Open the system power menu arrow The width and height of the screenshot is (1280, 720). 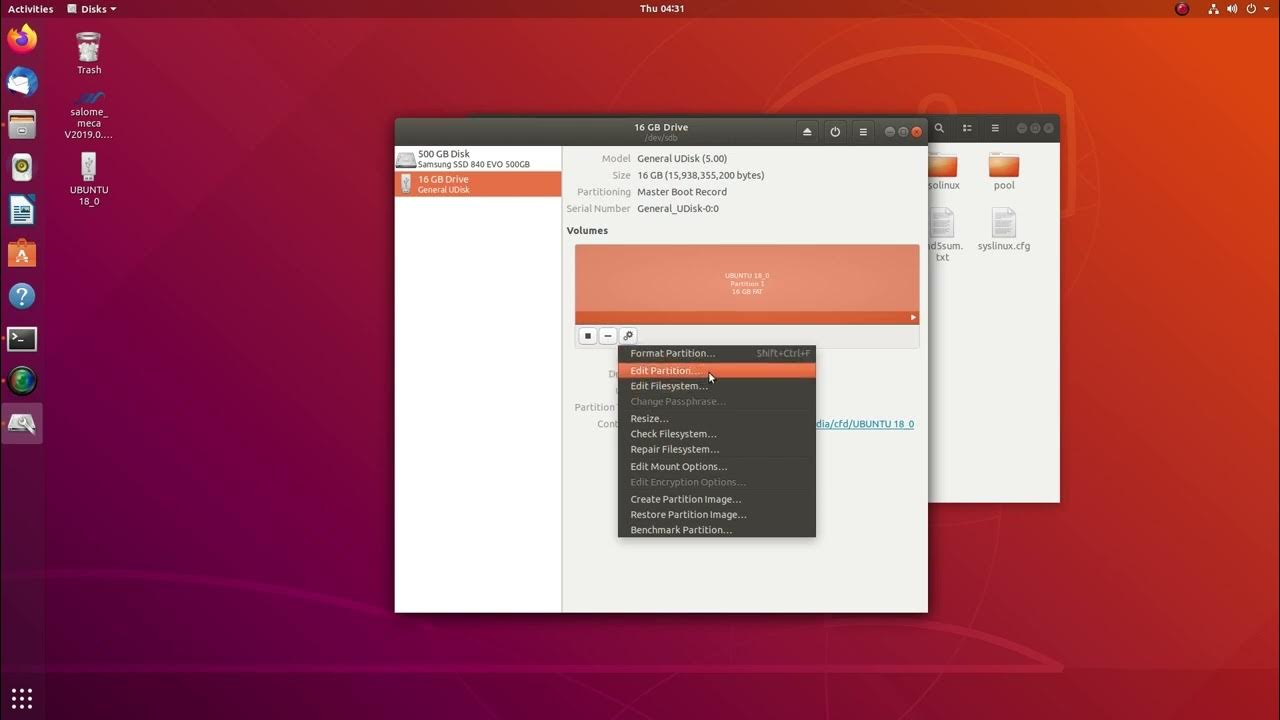click(1266, 9)
